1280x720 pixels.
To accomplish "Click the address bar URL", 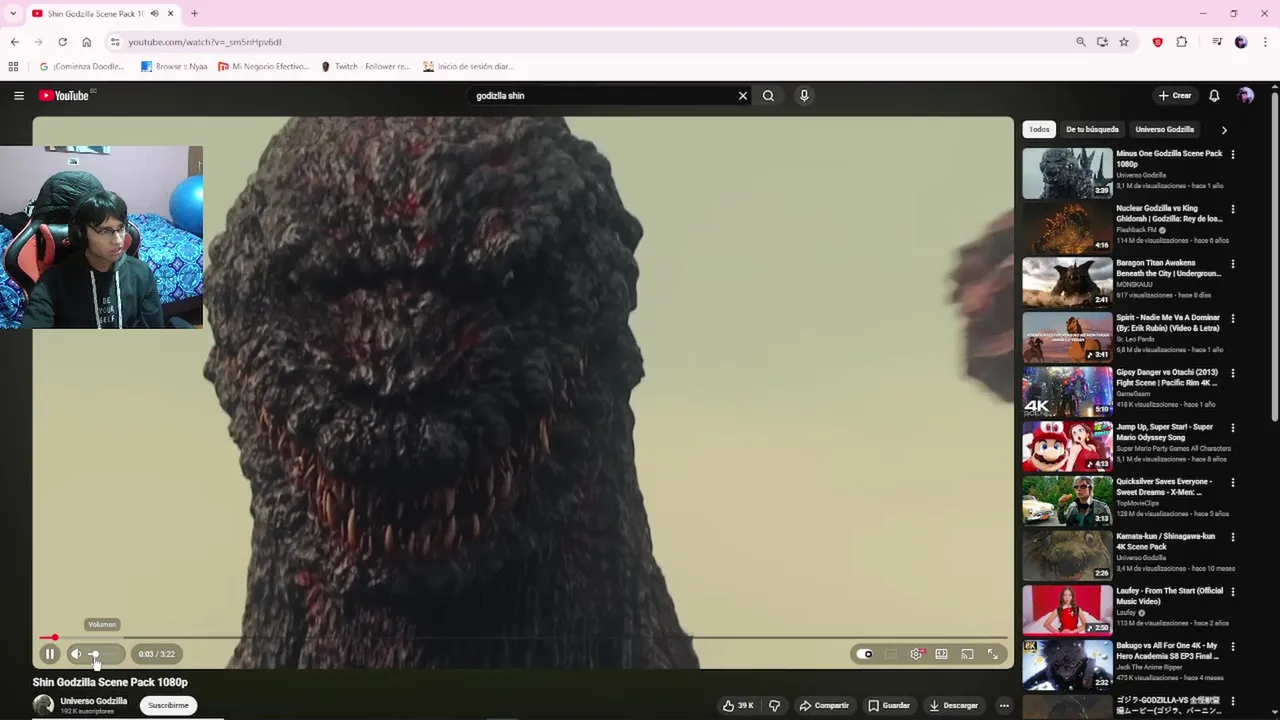I will pos(204,42).
